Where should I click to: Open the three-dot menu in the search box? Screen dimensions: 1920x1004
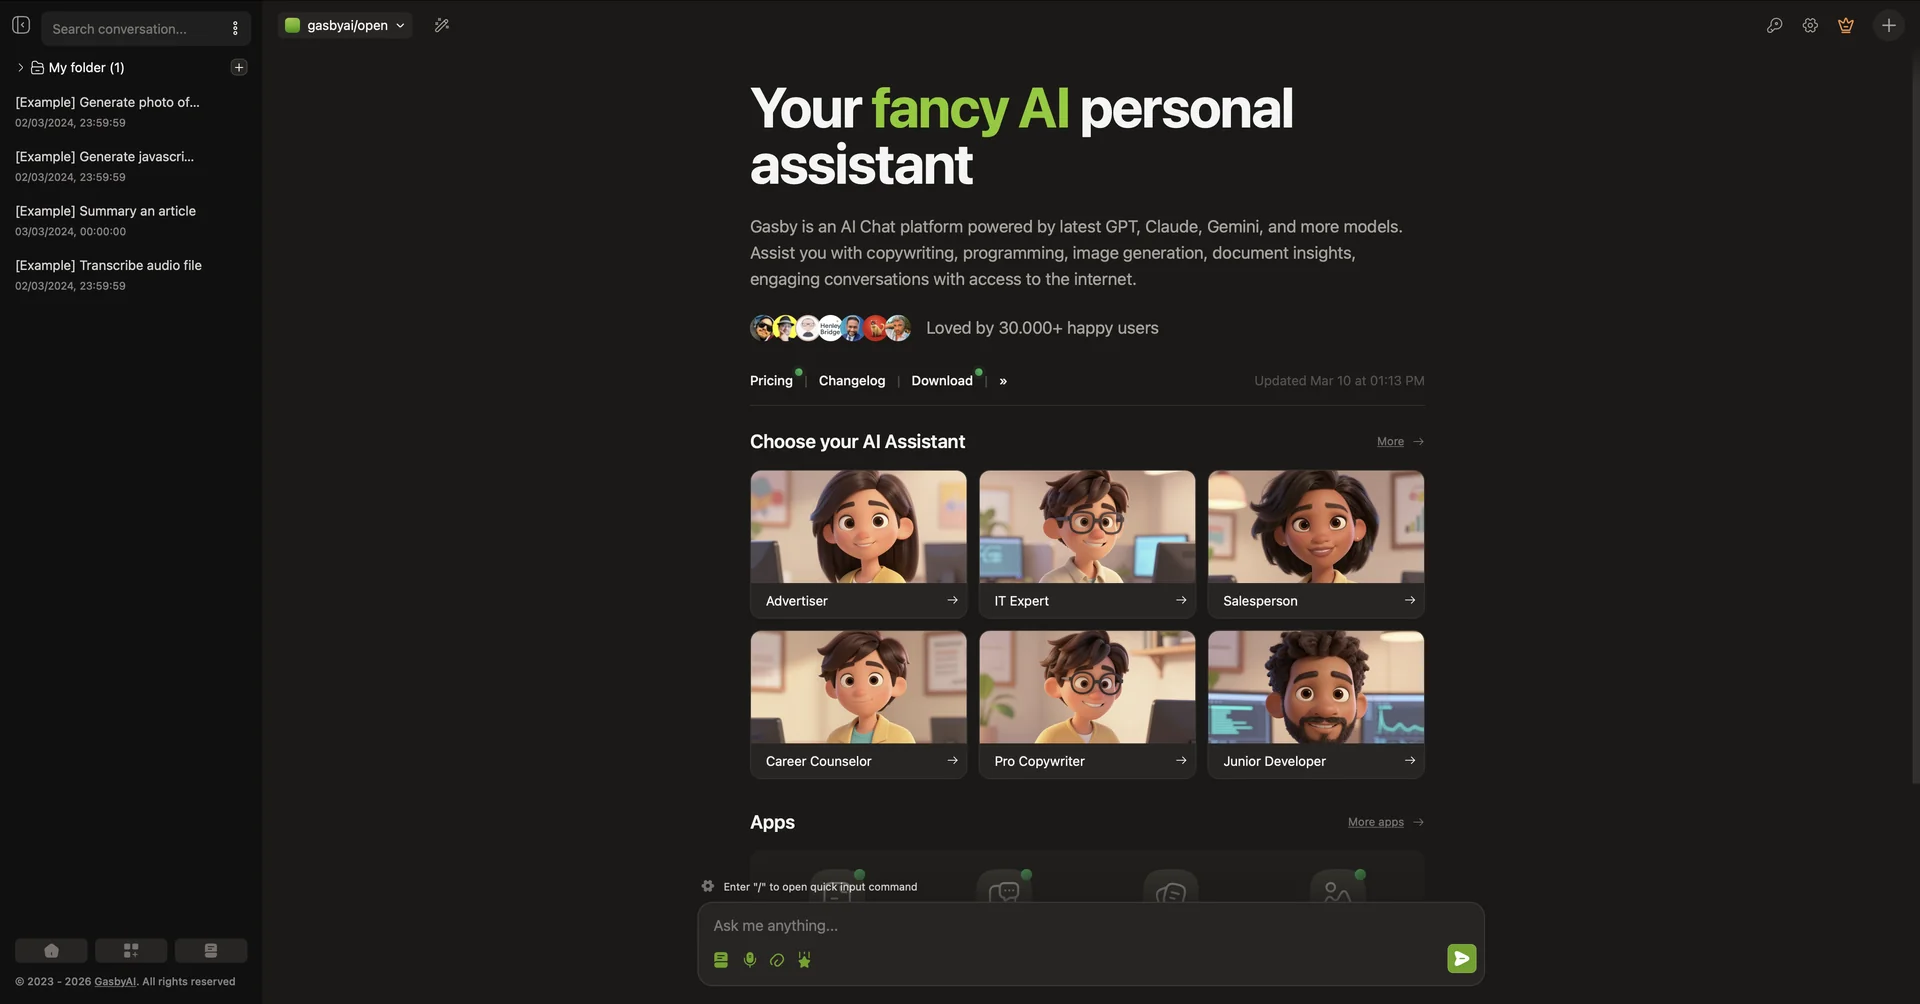[235, 28]
